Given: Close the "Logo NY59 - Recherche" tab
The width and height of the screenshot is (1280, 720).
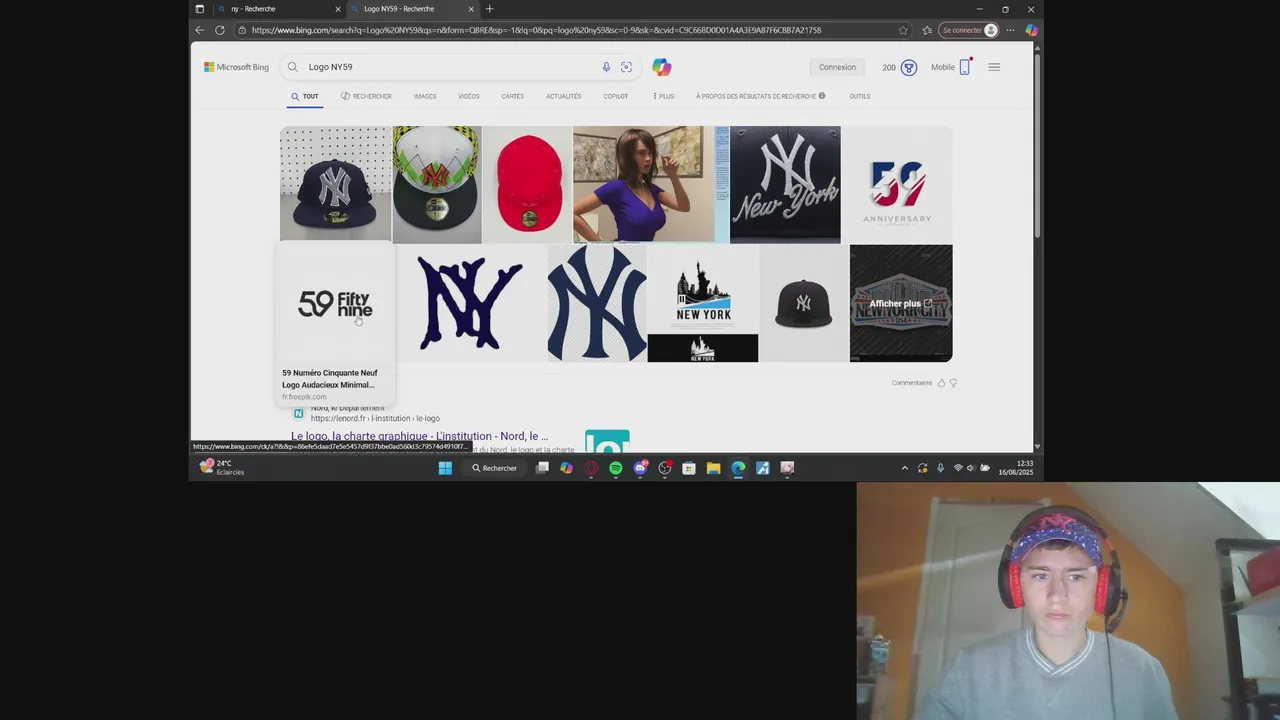Looking at the screenshot, I should tap(471, 9).
